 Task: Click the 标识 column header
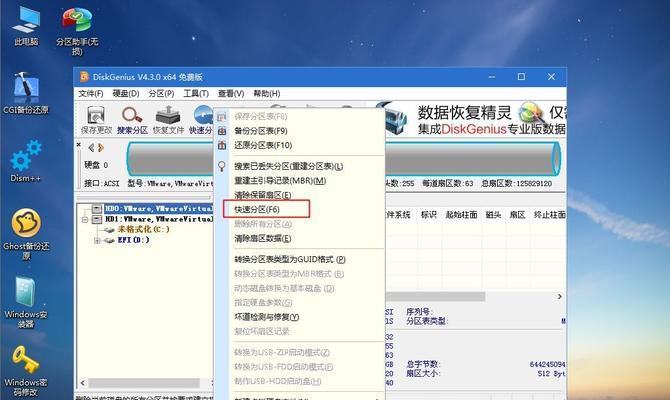(429, 215)
